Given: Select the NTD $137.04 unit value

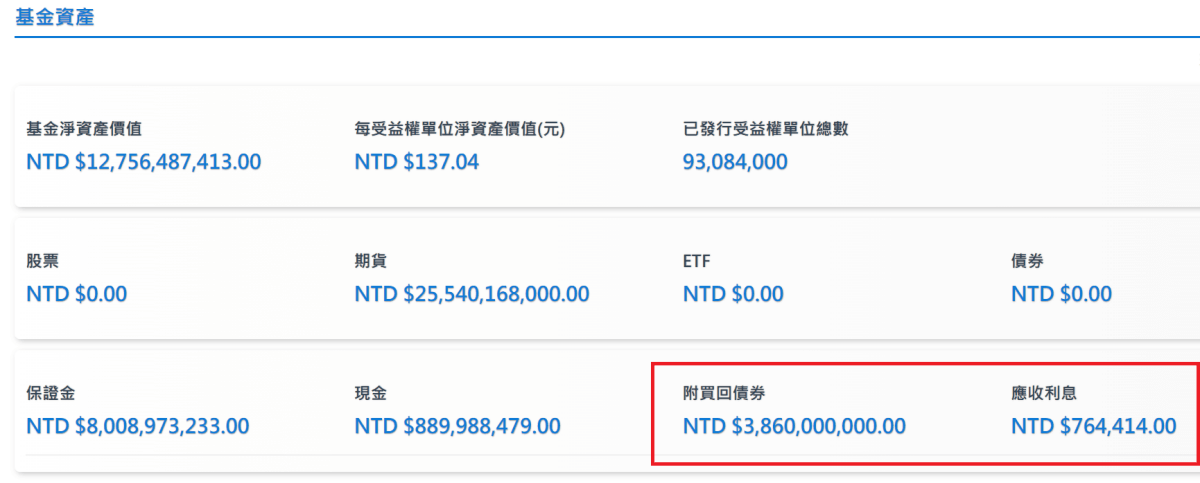Looking at the screenshot, I should pyautogui.click(x=416, y=162).
